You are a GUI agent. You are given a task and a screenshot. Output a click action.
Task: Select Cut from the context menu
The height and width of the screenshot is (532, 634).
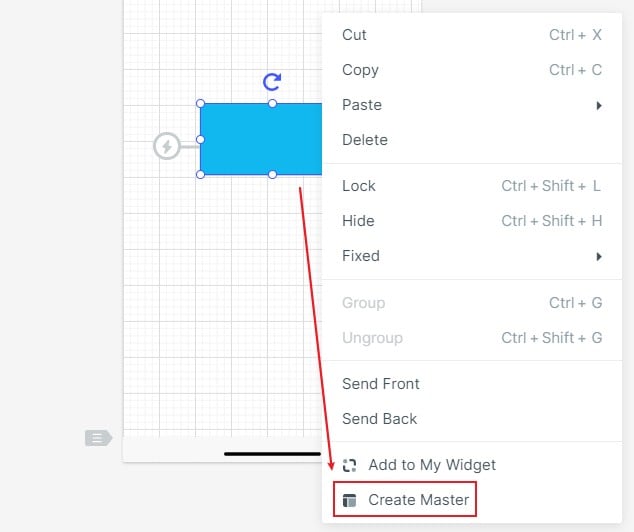[355, 35]
